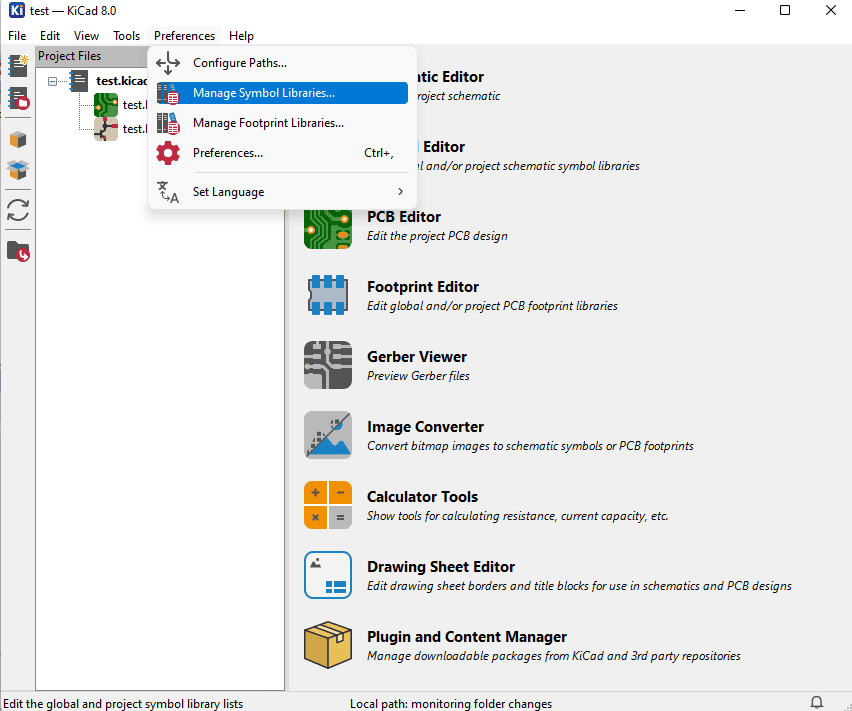Close the Preferences menu from menu bar

tap(184, 36)
